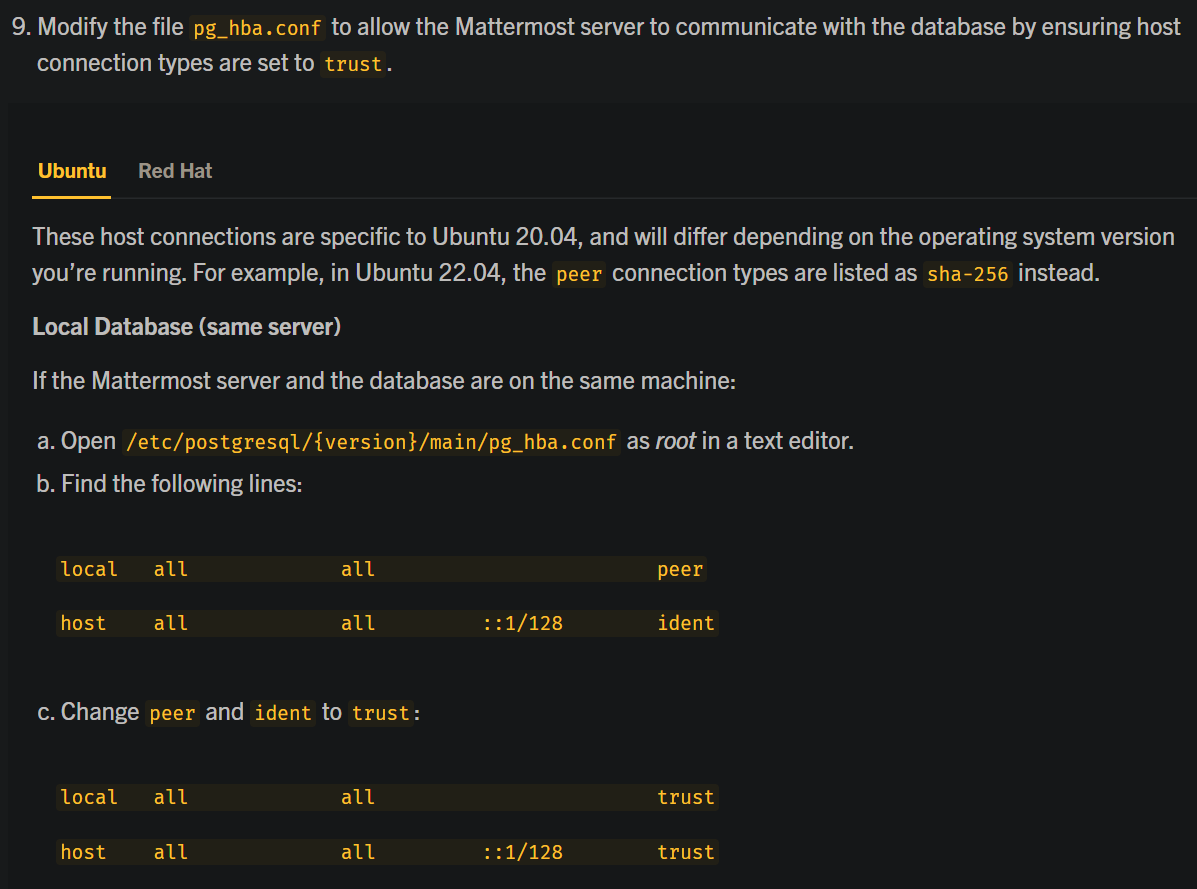Select the trust keyword in step c
Viewport: 1197px width, 889px height.
click(x=381, y=713)
